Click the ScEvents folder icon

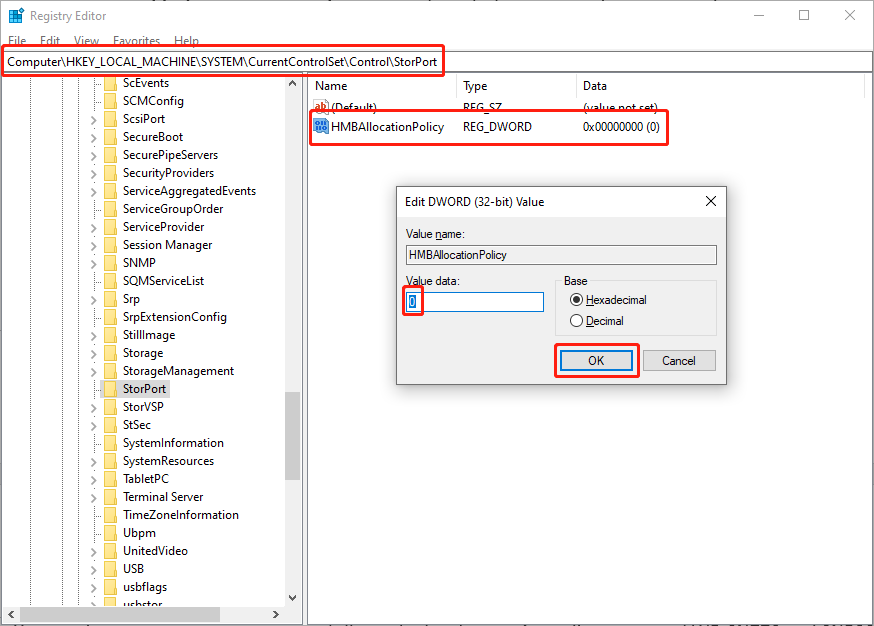pos(111,83)
